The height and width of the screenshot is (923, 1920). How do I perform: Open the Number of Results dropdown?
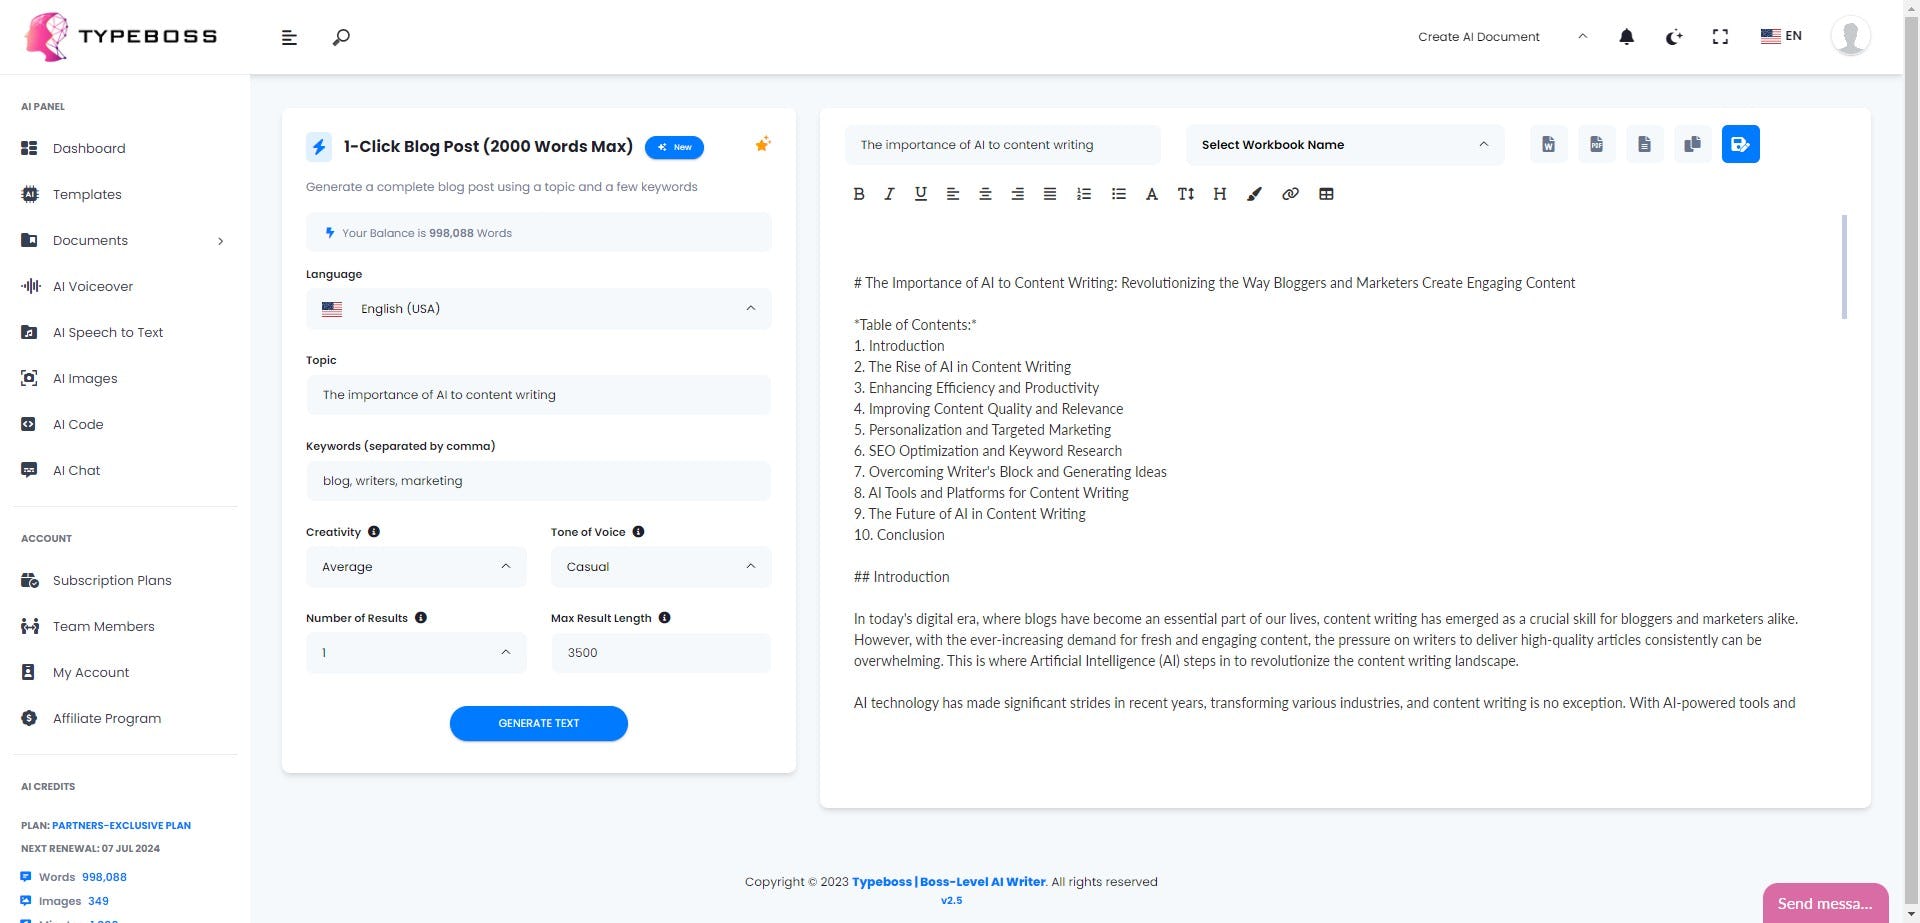[x=416, y=652]
